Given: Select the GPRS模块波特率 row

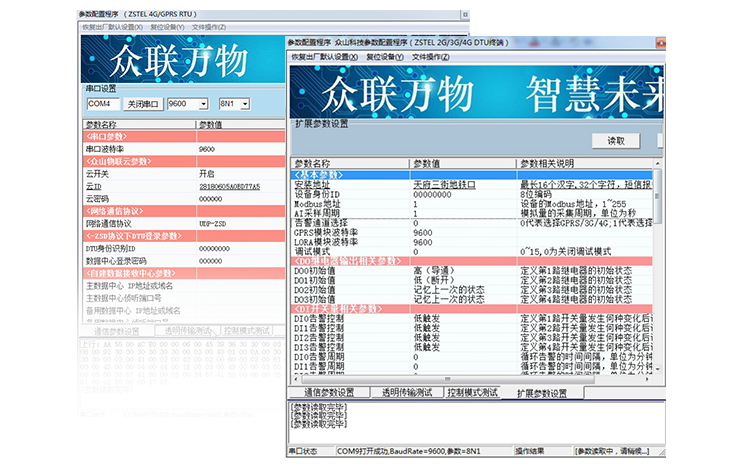Looking at the screenshot, I should 471,233.
